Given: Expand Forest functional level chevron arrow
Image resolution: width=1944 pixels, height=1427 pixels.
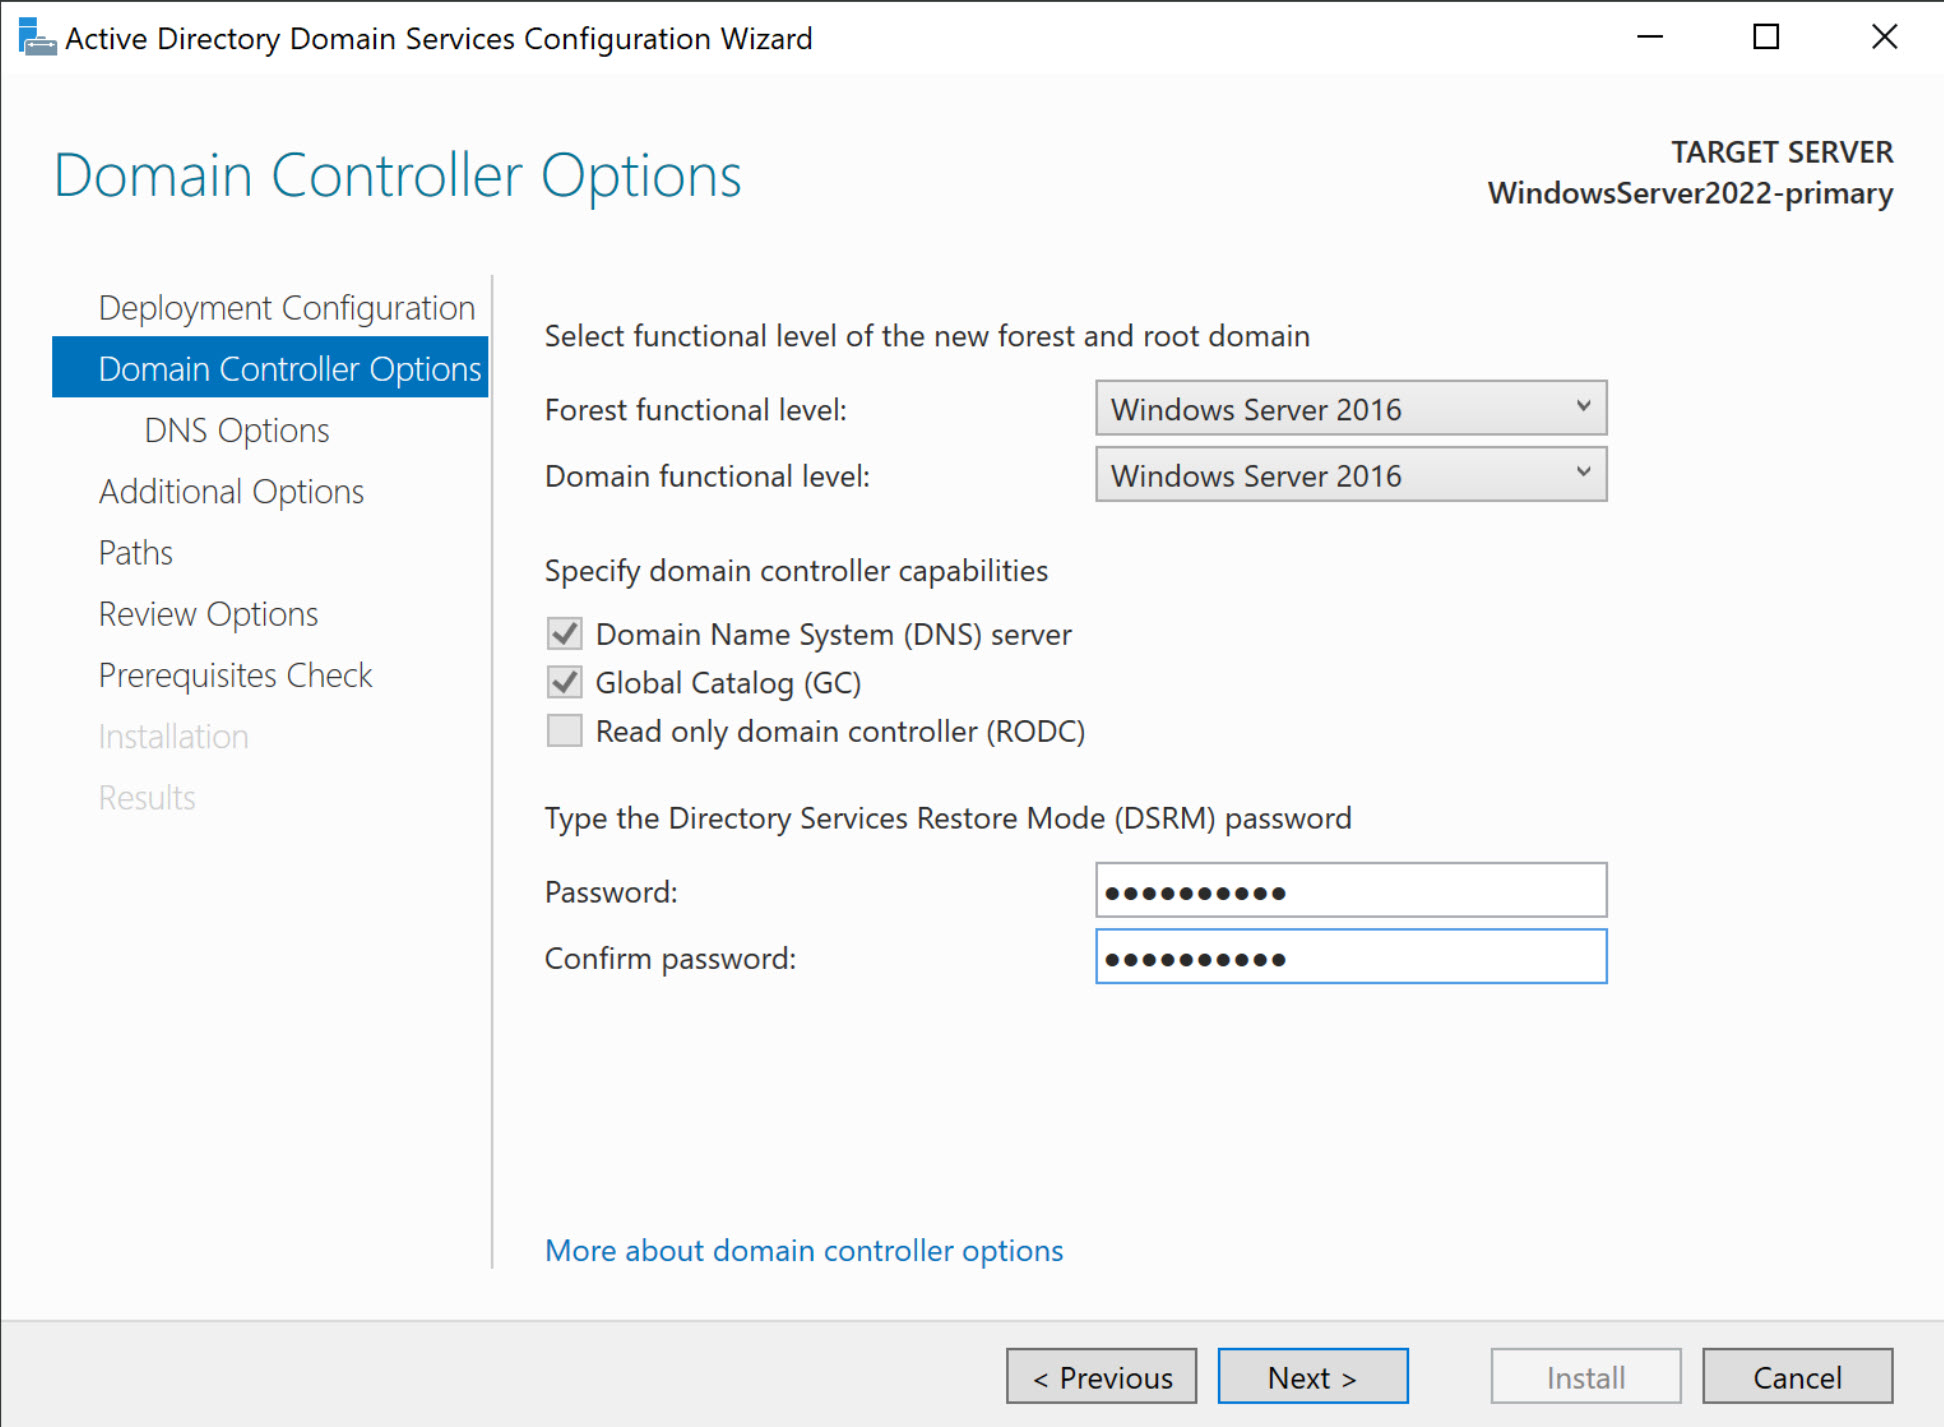Looking at the screenshot, I should 1583,408.
